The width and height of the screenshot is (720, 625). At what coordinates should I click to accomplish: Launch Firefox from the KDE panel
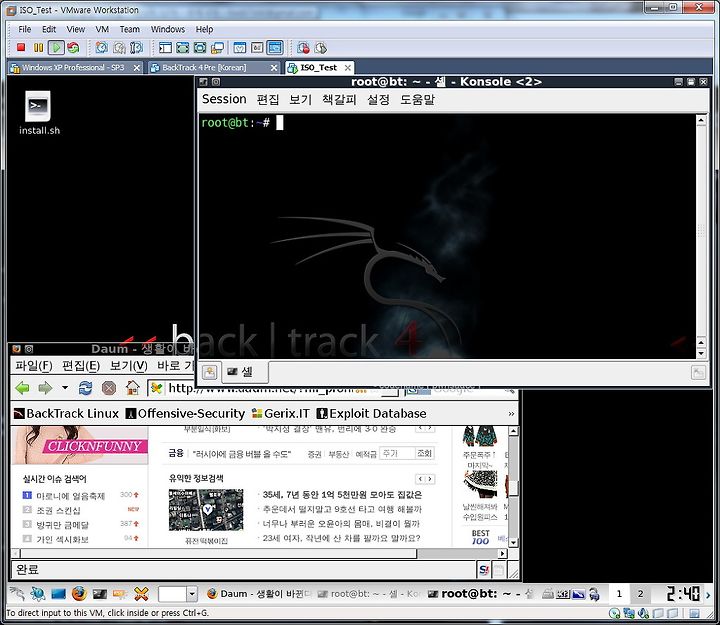(79, 593)
